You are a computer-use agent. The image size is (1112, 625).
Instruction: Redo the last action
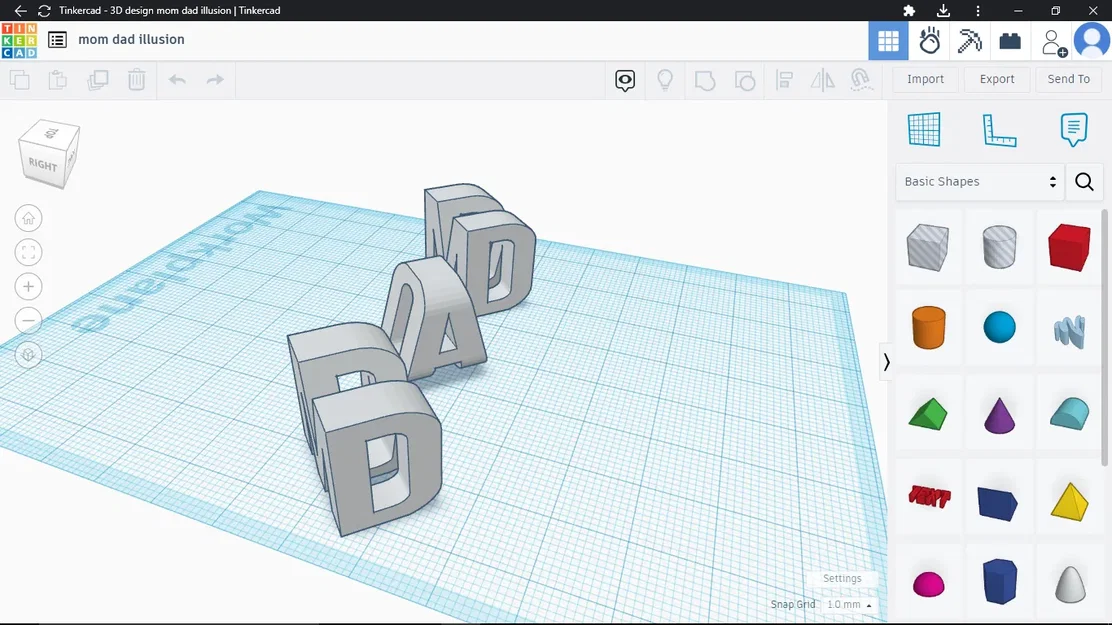[215, 79]
